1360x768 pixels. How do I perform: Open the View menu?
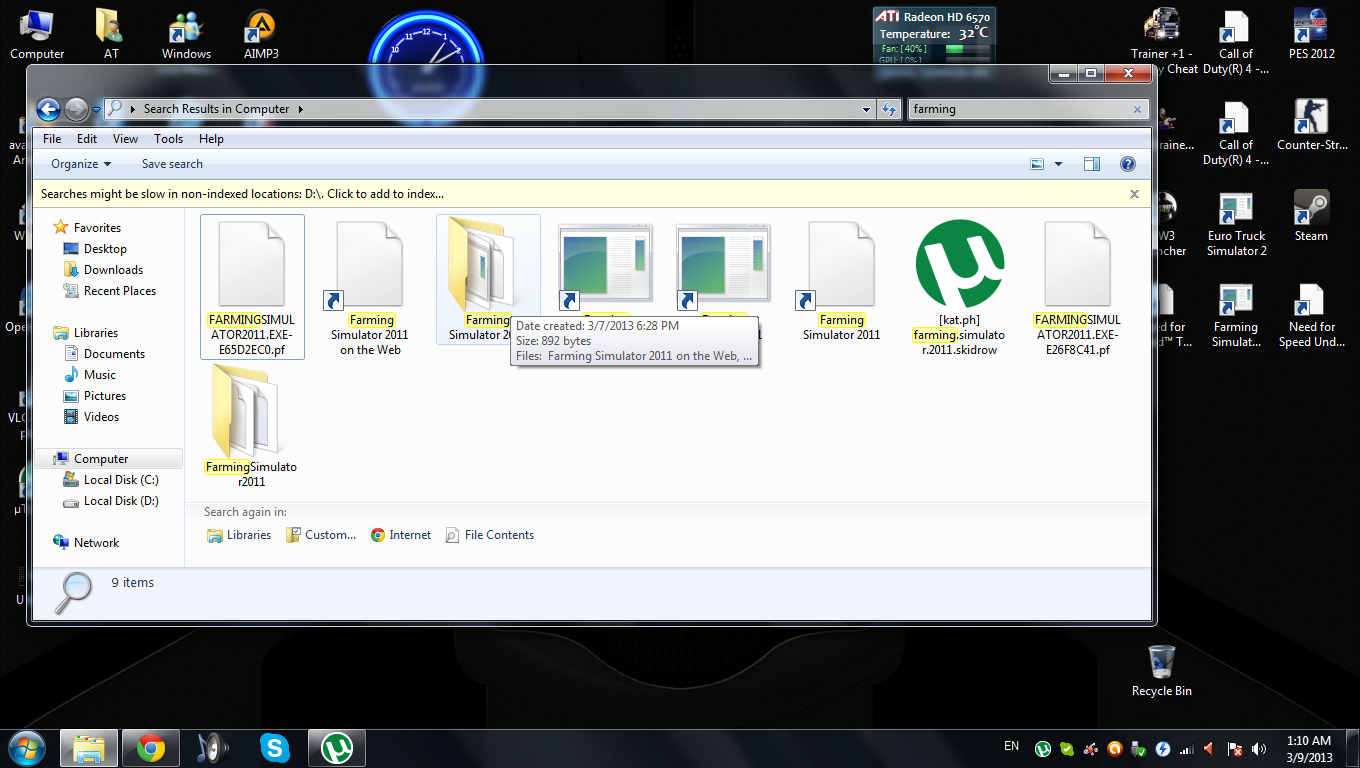pyautogui.click(x=125, y=139)
